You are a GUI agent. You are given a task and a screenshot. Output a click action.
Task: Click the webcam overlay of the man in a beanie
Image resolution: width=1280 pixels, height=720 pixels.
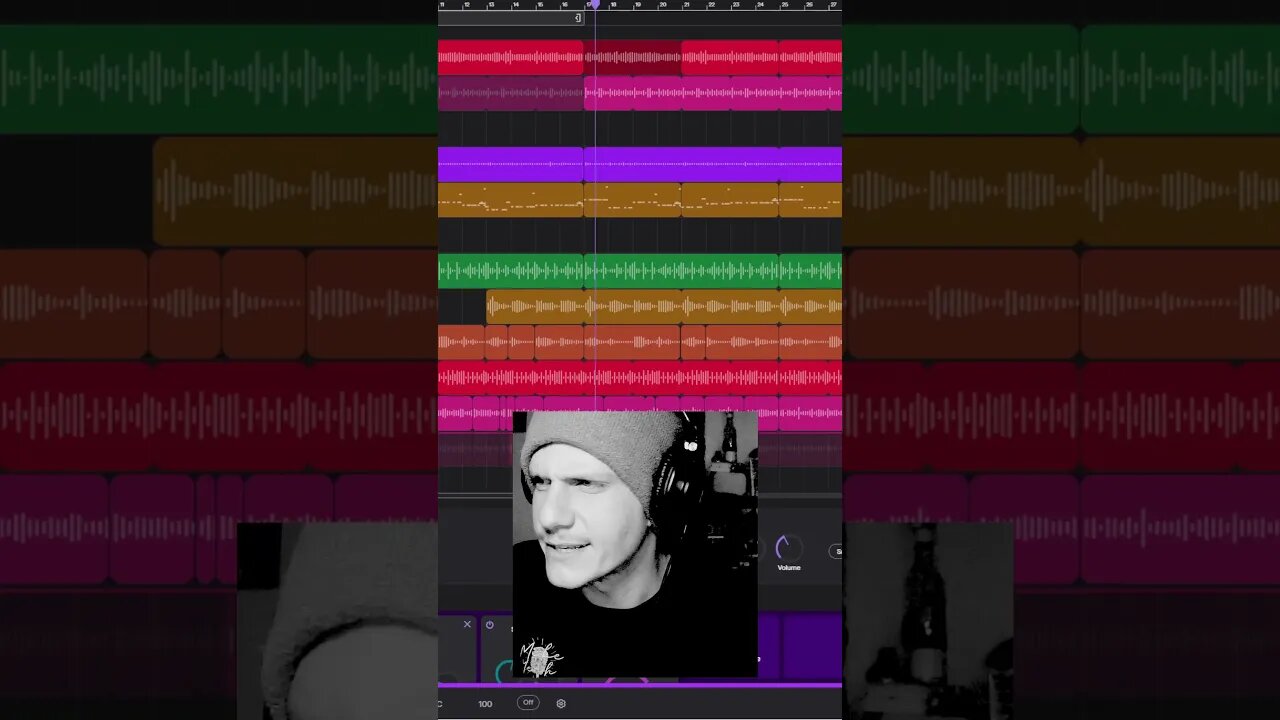coord(635,544)
